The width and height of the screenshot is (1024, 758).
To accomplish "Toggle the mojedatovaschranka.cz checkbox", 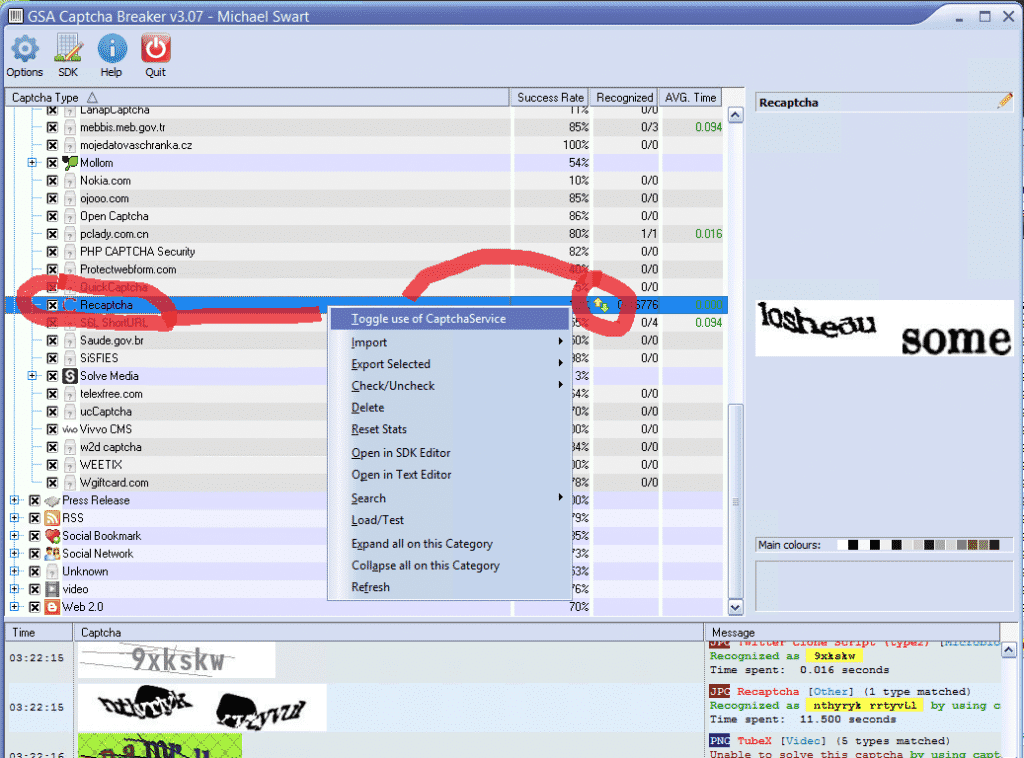I will 52,145.
